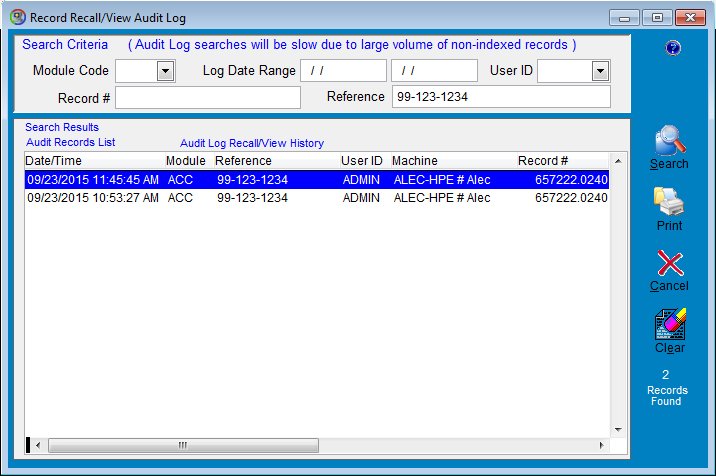
Task: Select the 10:53:27 AM audit record row
Action: tap(317, 198)
